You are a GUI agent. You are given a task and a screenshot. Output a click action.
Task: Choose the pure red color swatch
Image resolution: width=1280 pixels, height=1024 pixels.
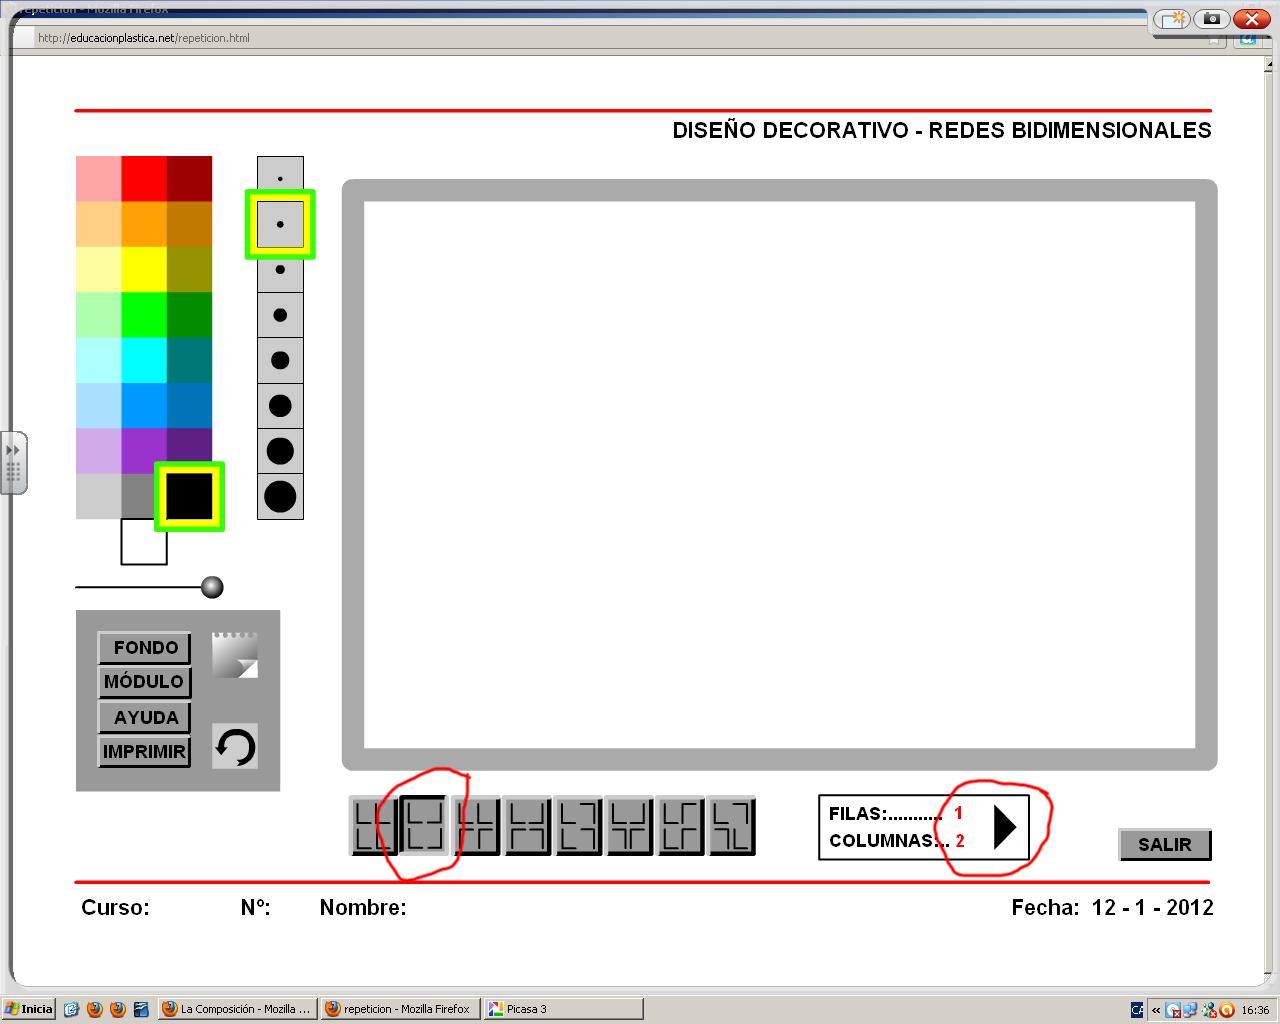point(144,178)
